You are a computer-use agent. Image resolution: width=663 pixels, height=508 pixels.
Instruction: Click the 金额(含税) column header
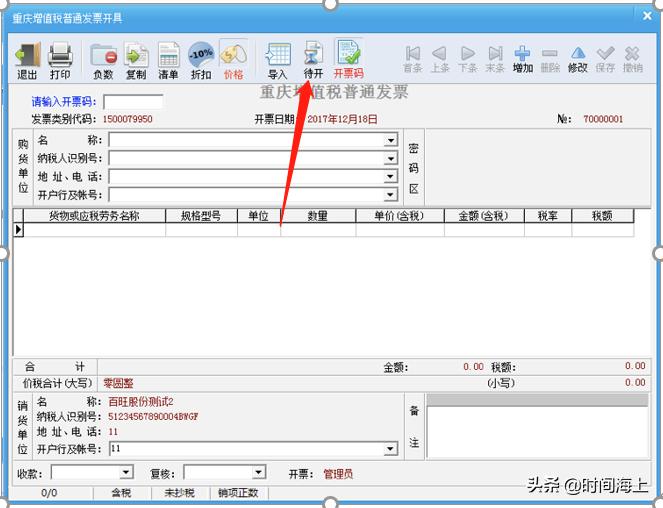click(484, 216)
